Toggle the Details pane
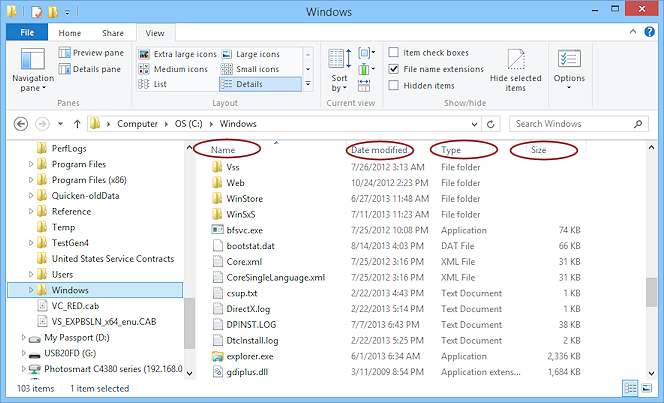664x403 pixels. tap(89, 69)
